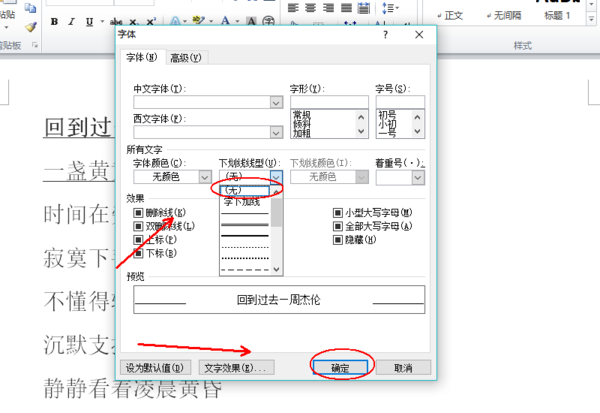Image resolution: width=600 pixels, height=413 pixels.
Task: Apply text highlight color pen icon
Action: click(198, 20)
